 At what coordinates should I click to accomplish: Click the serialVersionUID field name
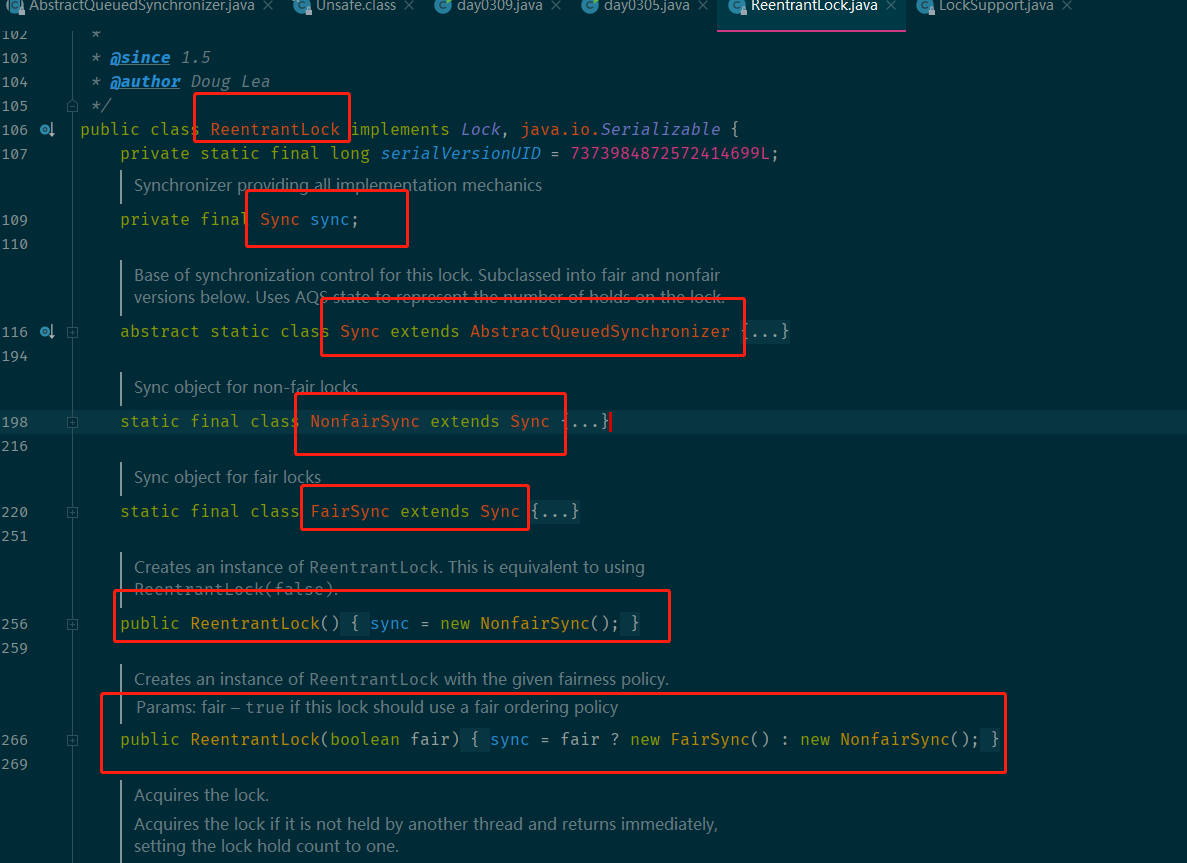pyautogui.click(x=461, y=154)
